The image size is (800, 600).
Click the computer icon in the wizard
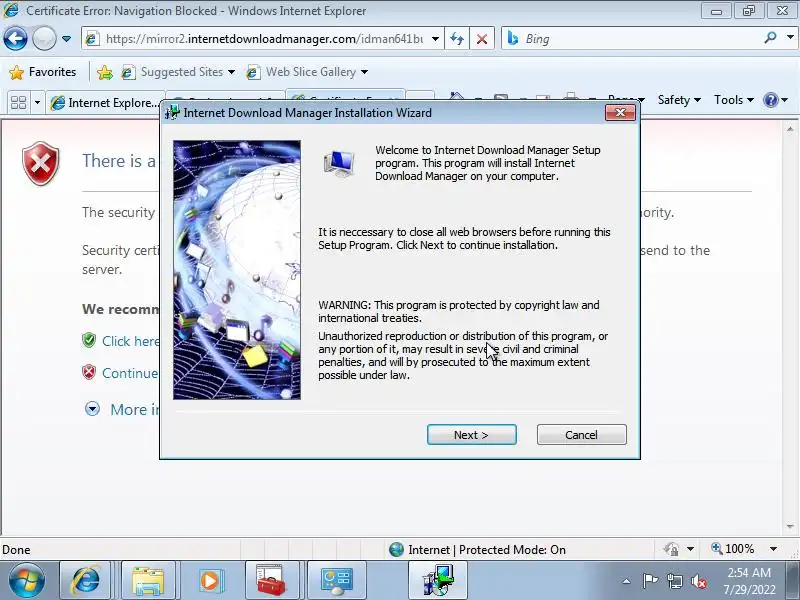(x=339, y=163)
